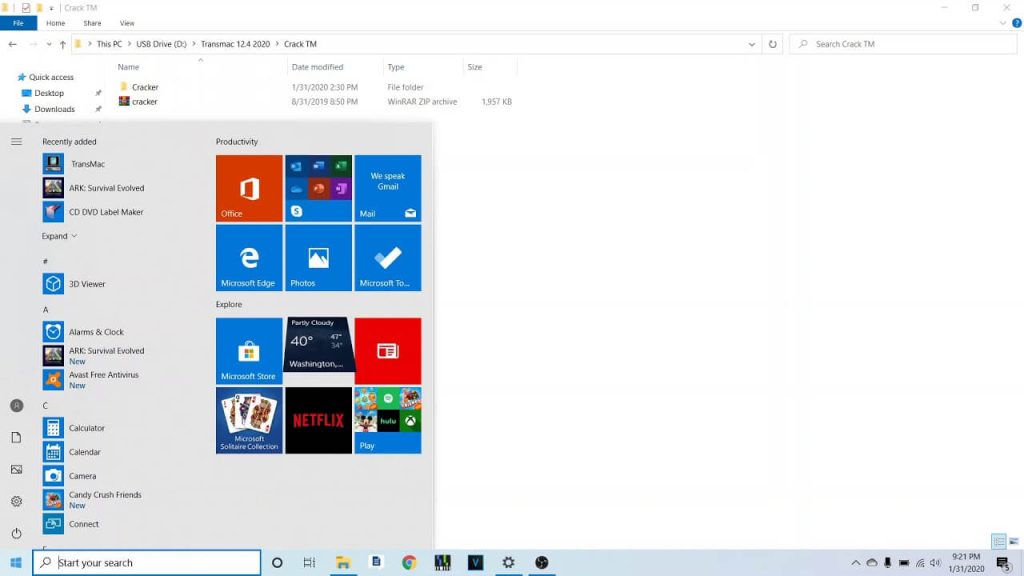Open Cortana from the taskbar
This screenshot has width=1024, height=576.
coord(277,562)
